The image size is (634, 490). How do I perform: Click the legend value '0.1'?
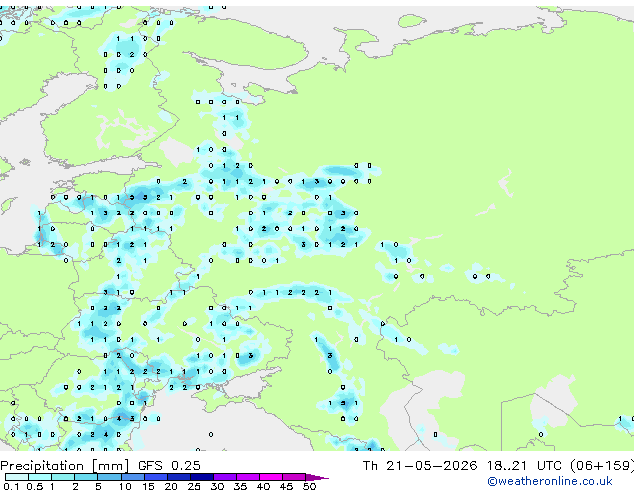(x=11, y=486)
